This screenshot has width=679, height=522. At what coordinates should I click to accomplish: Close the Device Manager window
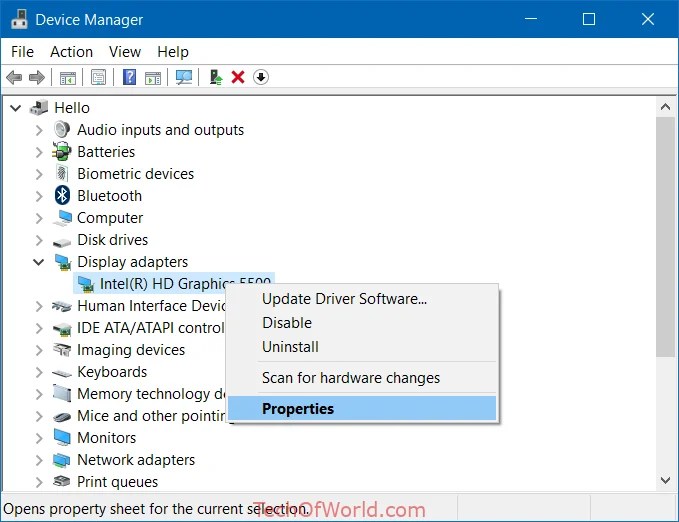point(648,19)
